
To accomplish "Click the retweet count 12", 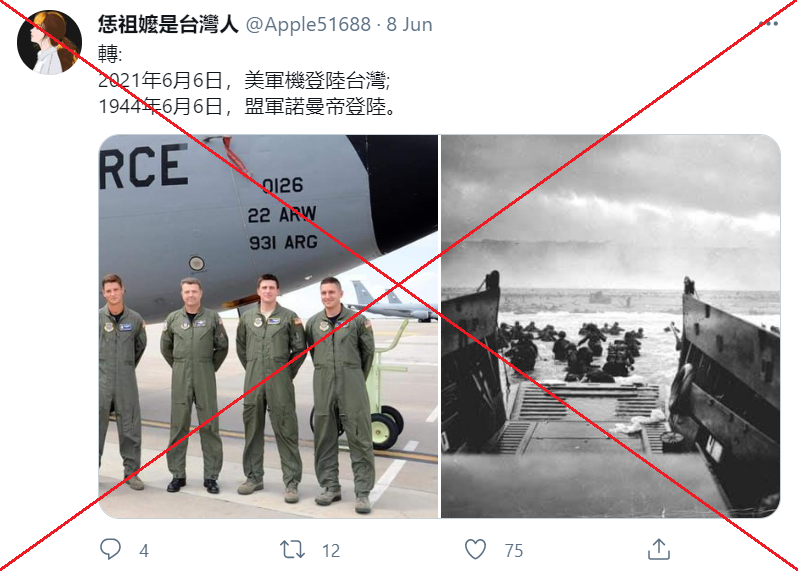I will pos(331,551).
